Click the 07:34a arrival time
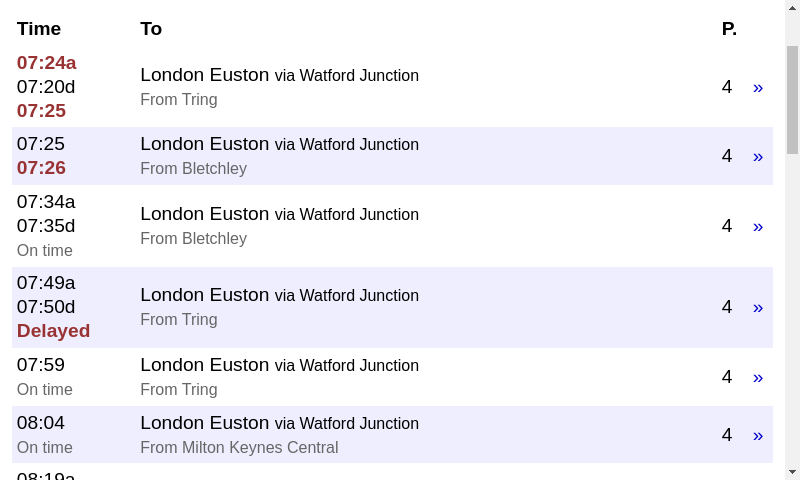 46,202
